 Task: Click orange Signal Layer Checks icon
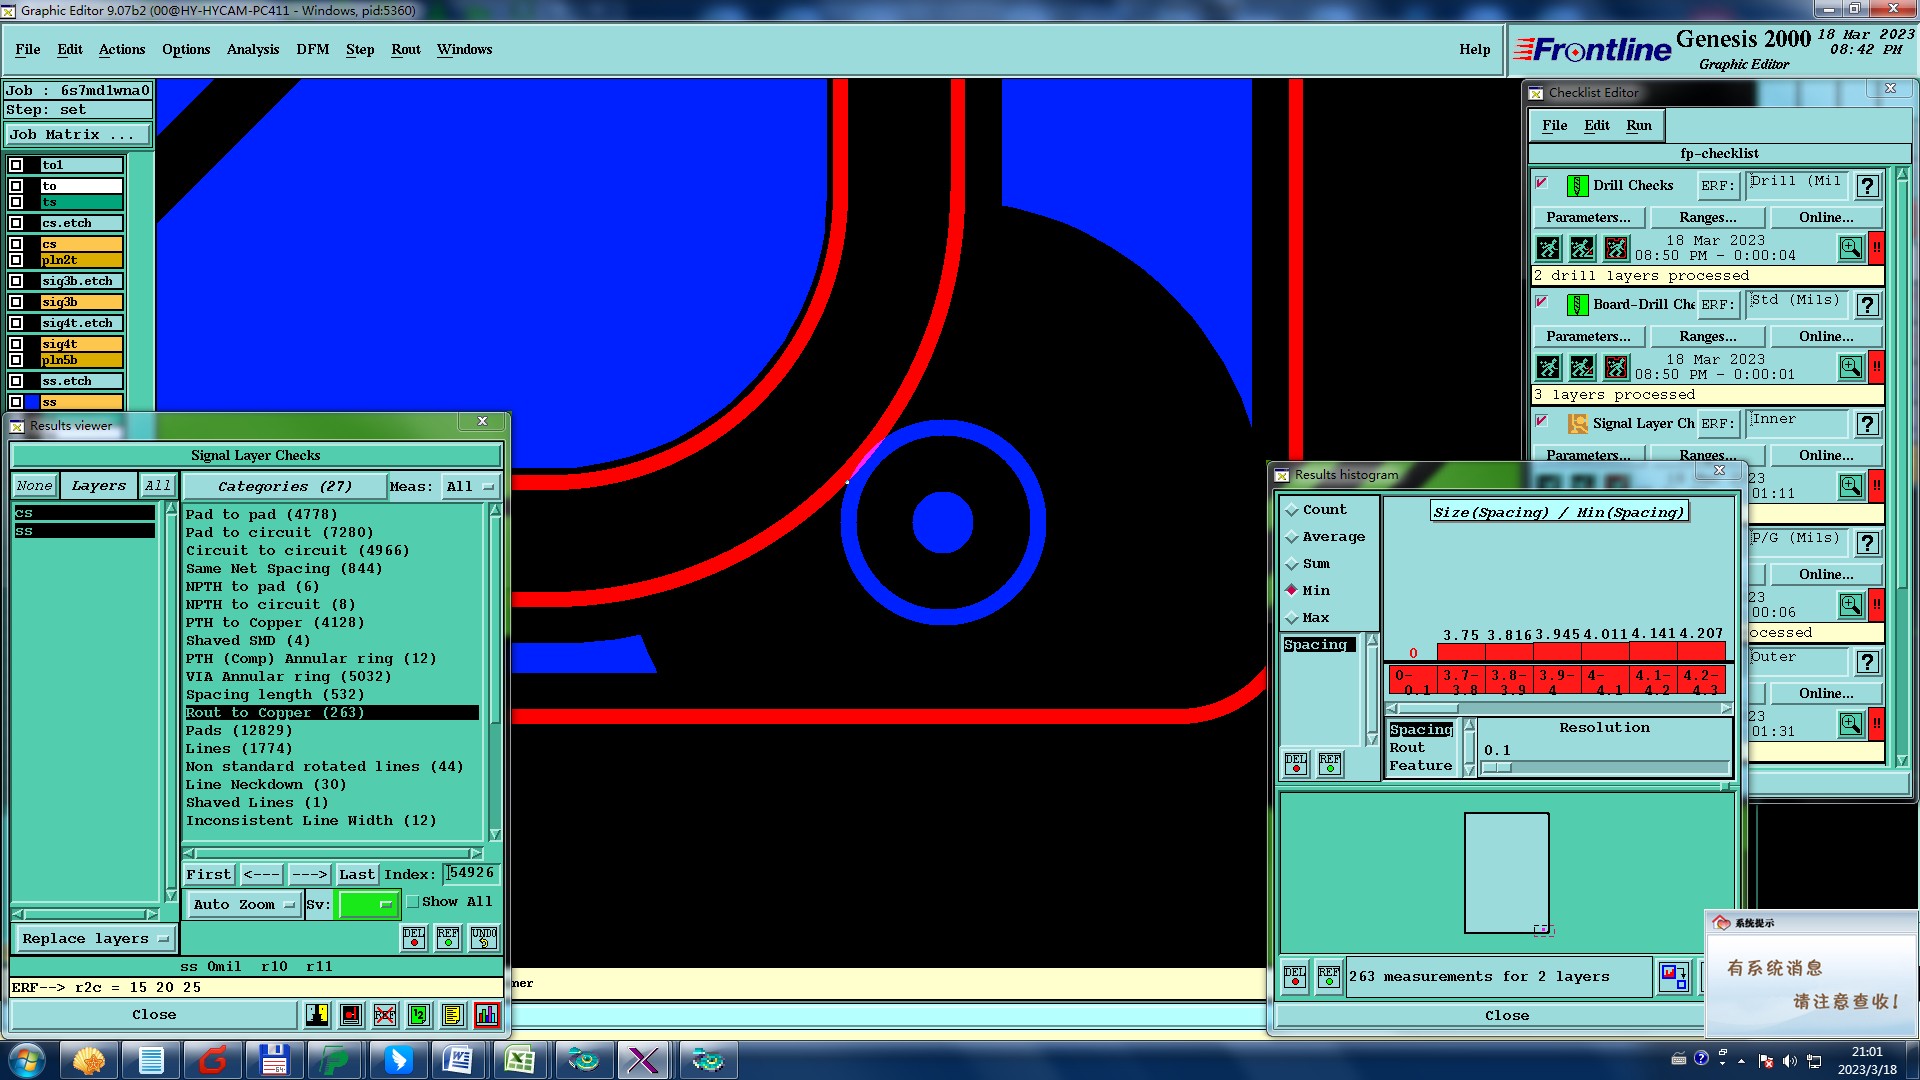(x=1577, y=424)
